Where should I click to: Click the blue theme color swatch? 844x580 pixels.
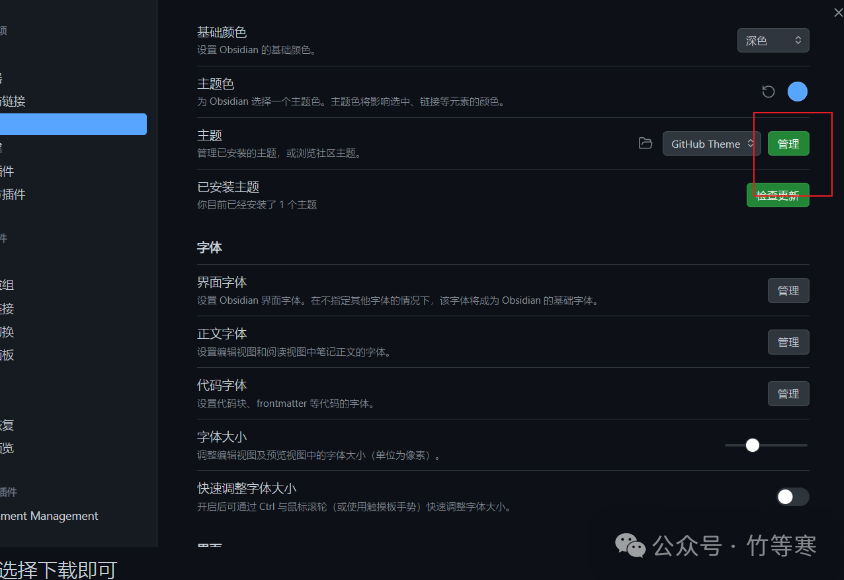(x=797, y=91)
